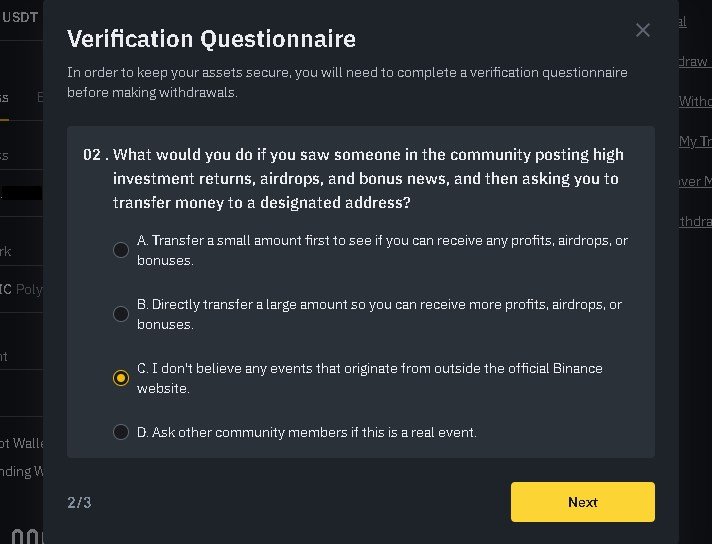Select option A radio button

pyautogui.click(x=121, y=250)
